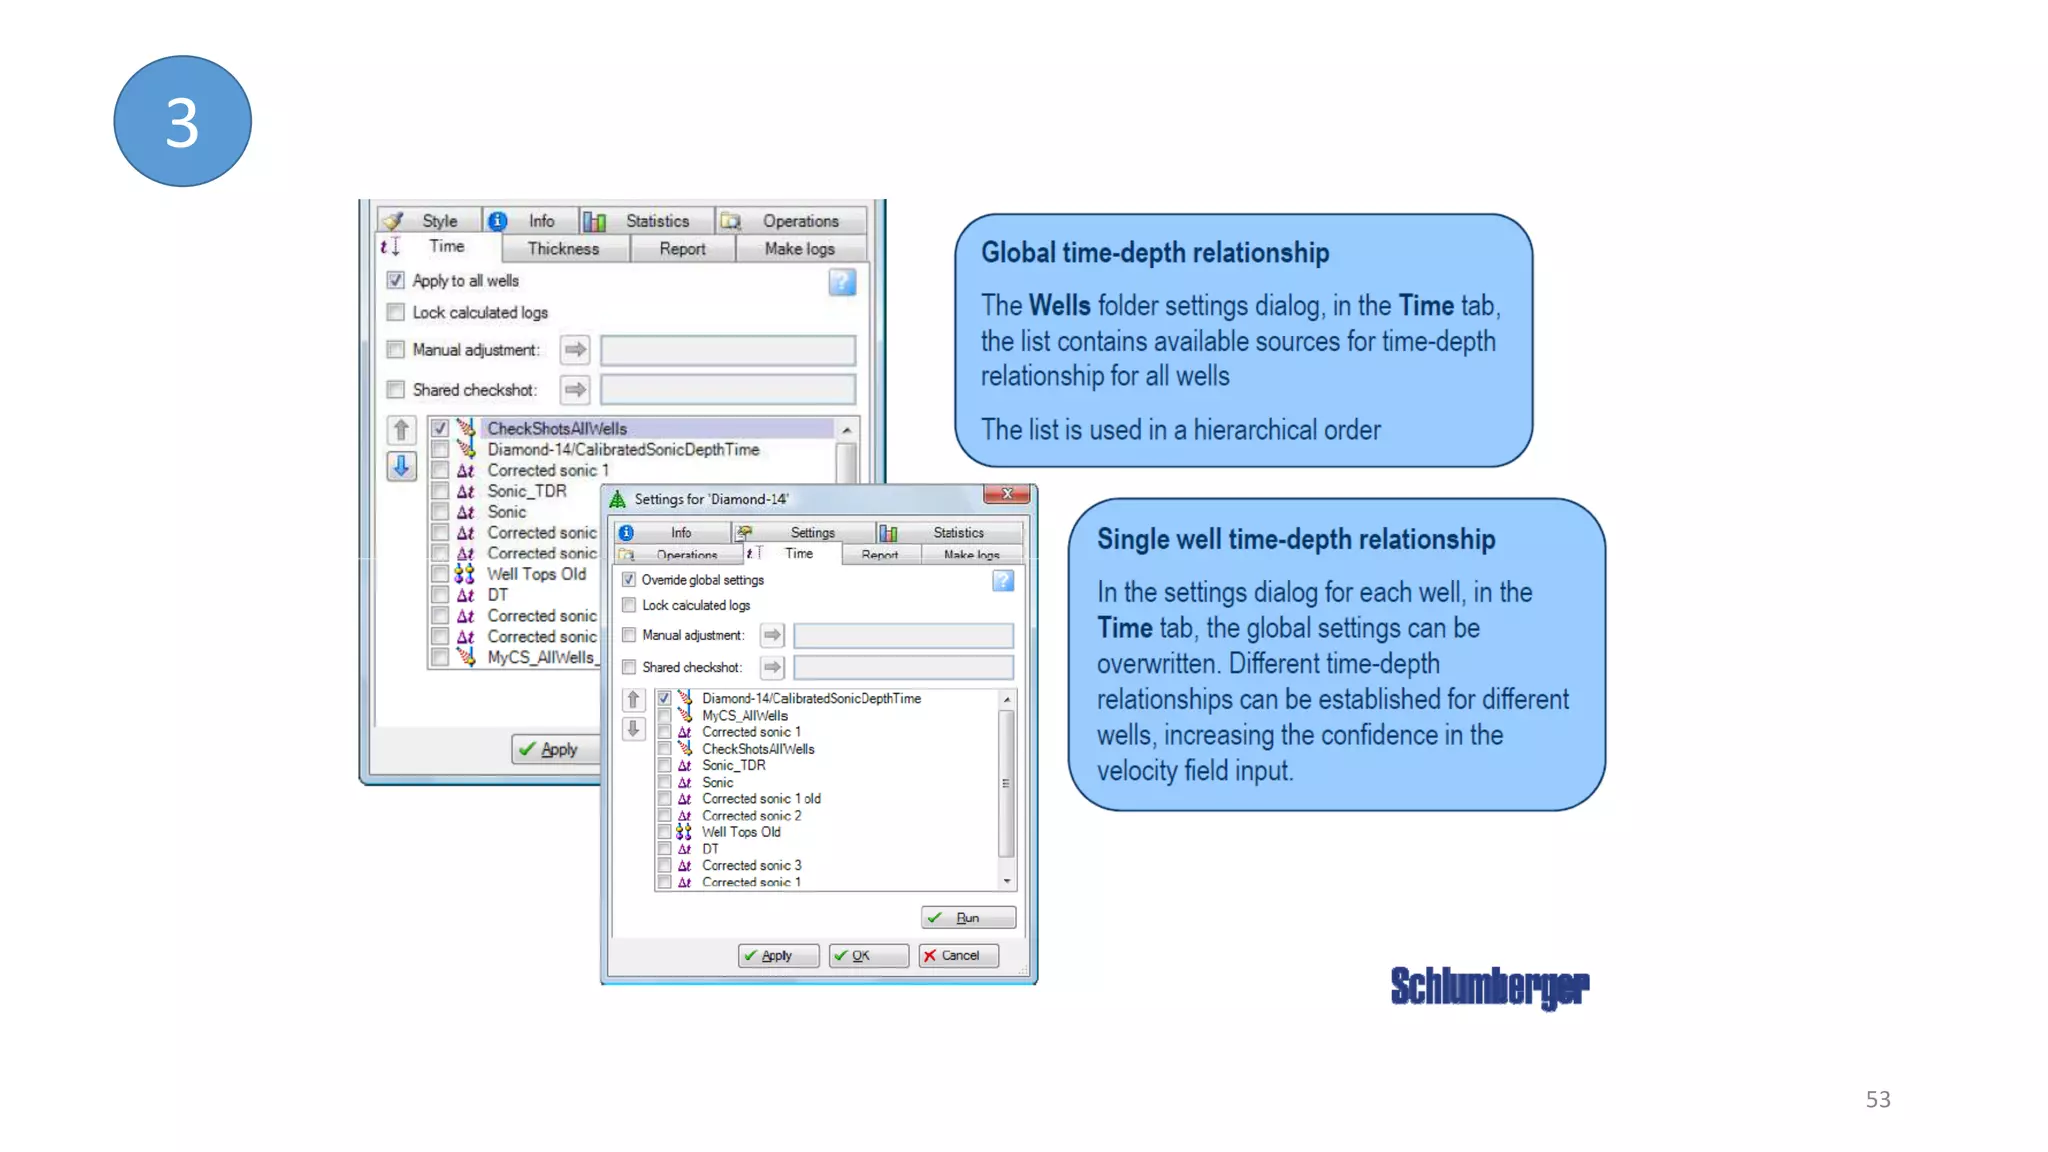Enable Lock calculated logs in Wells dialog
Screen dimensions: 2048x1152
(x=396, y=313)
